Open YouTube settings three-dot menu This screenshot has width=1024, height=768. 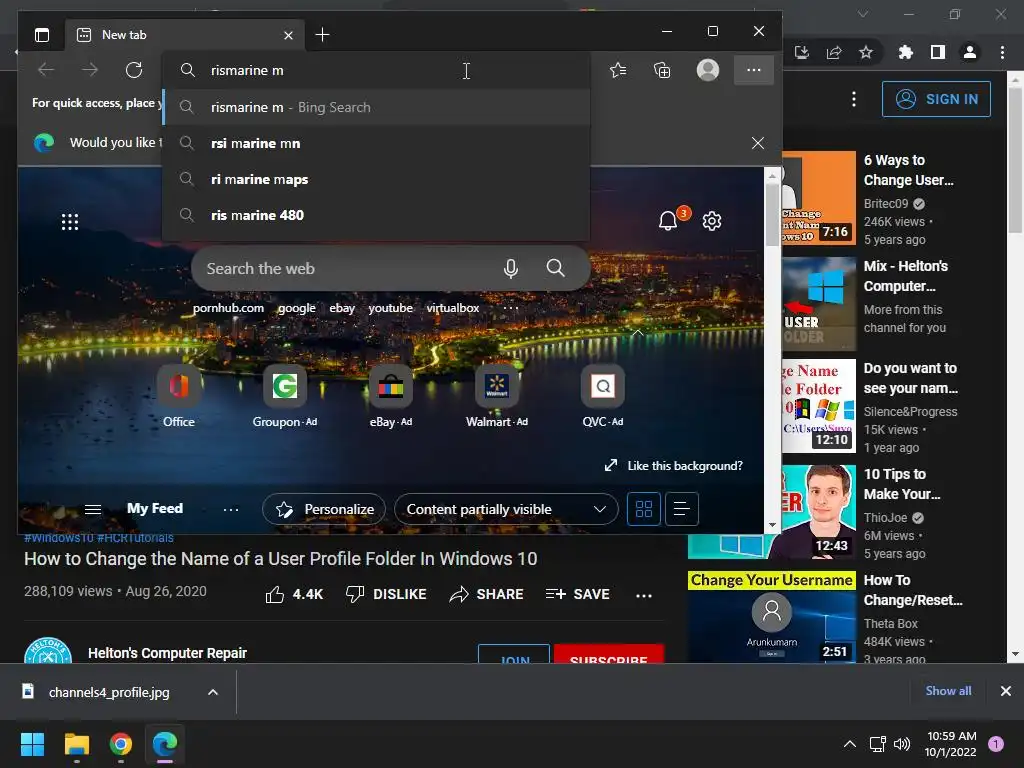click(x=854, y=99)
